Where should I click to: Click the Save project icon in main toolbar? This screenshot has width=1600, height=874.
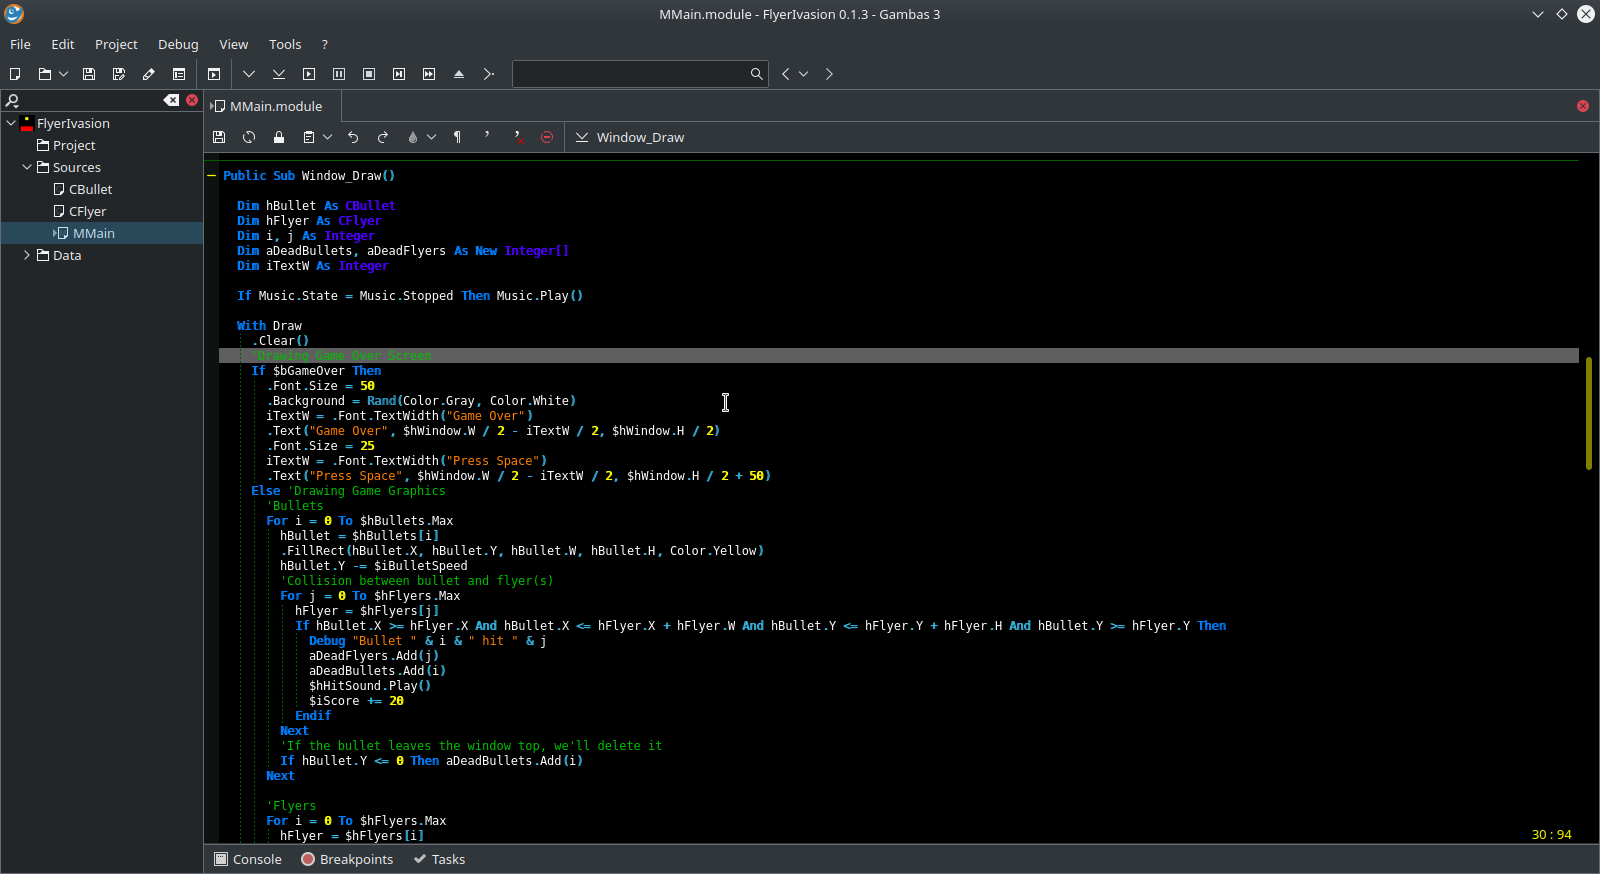(x=89, y=74)
